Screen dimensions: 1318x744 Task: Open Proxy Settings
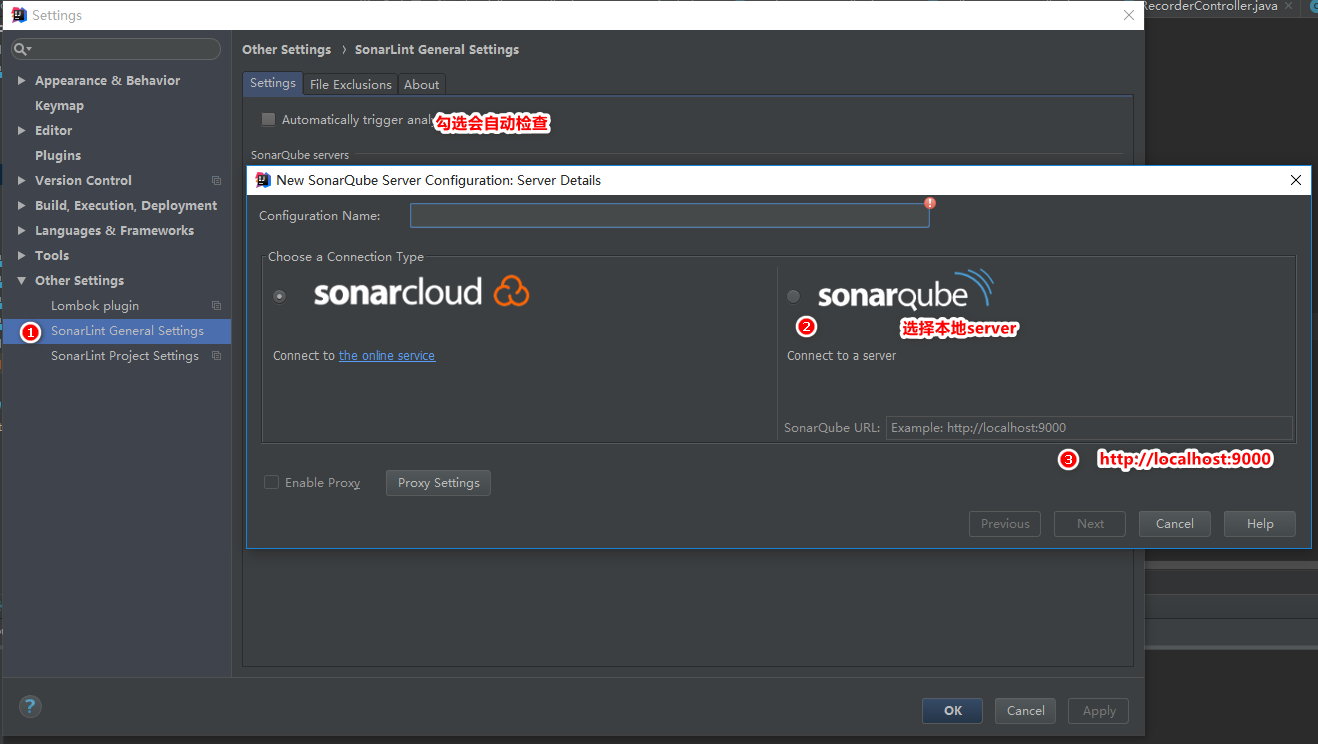[x=438, y=482]
